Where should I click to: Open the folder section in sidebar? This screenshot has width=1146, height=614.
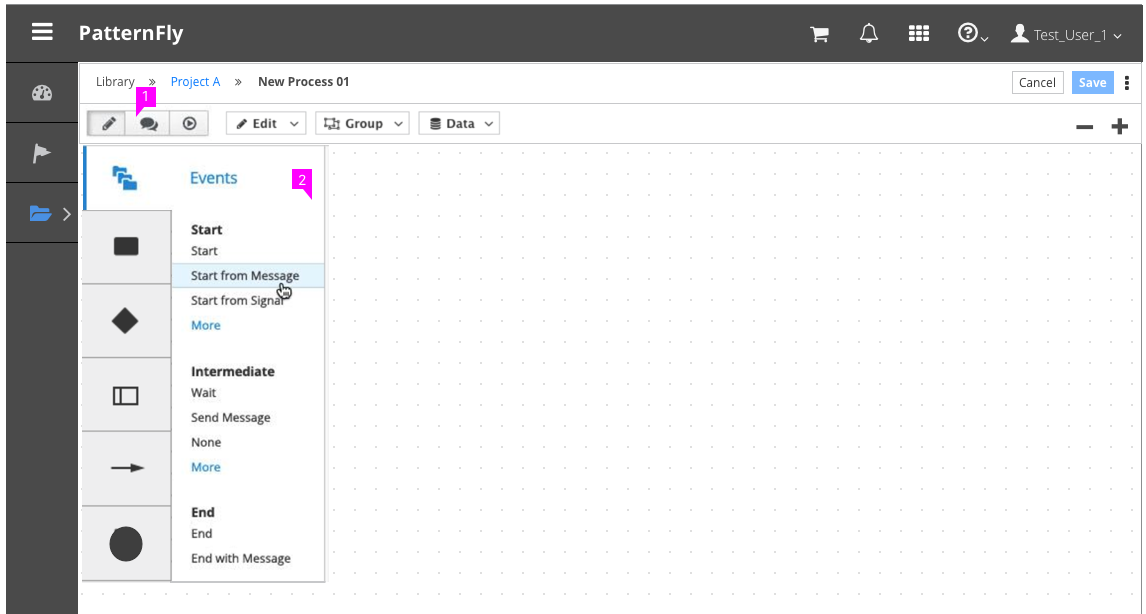[40, 213]
